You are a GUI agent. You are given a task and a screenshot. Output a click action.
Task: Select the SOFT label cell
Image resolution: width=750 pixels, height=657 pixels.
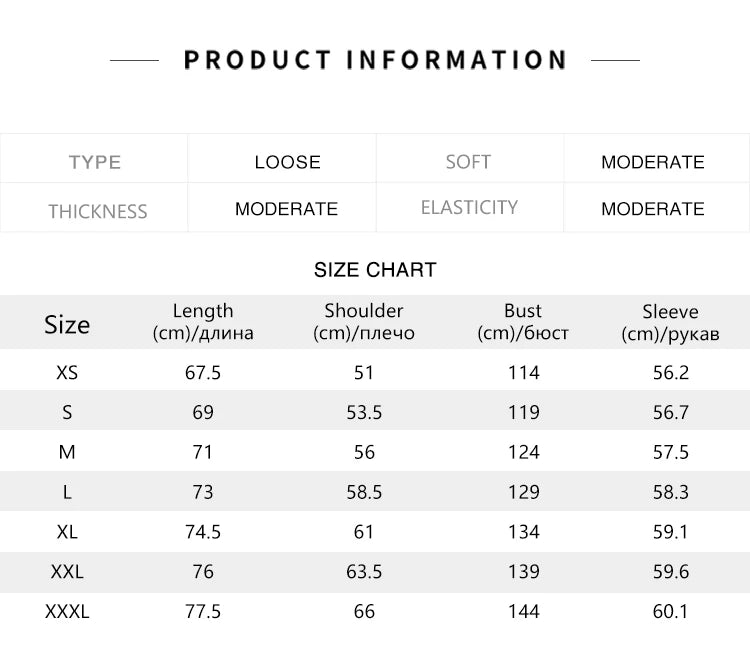point(468,162)
